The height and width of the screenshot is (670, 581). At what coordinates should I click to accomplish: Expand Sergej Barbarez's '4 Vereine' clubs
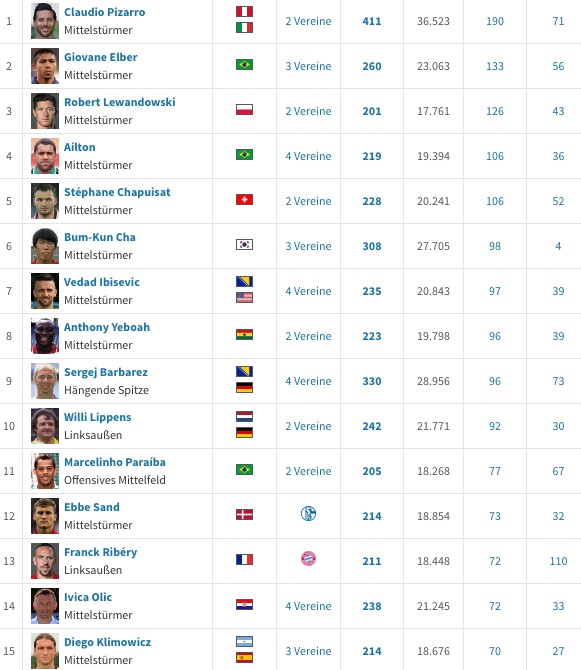click(x=308, y=381)
